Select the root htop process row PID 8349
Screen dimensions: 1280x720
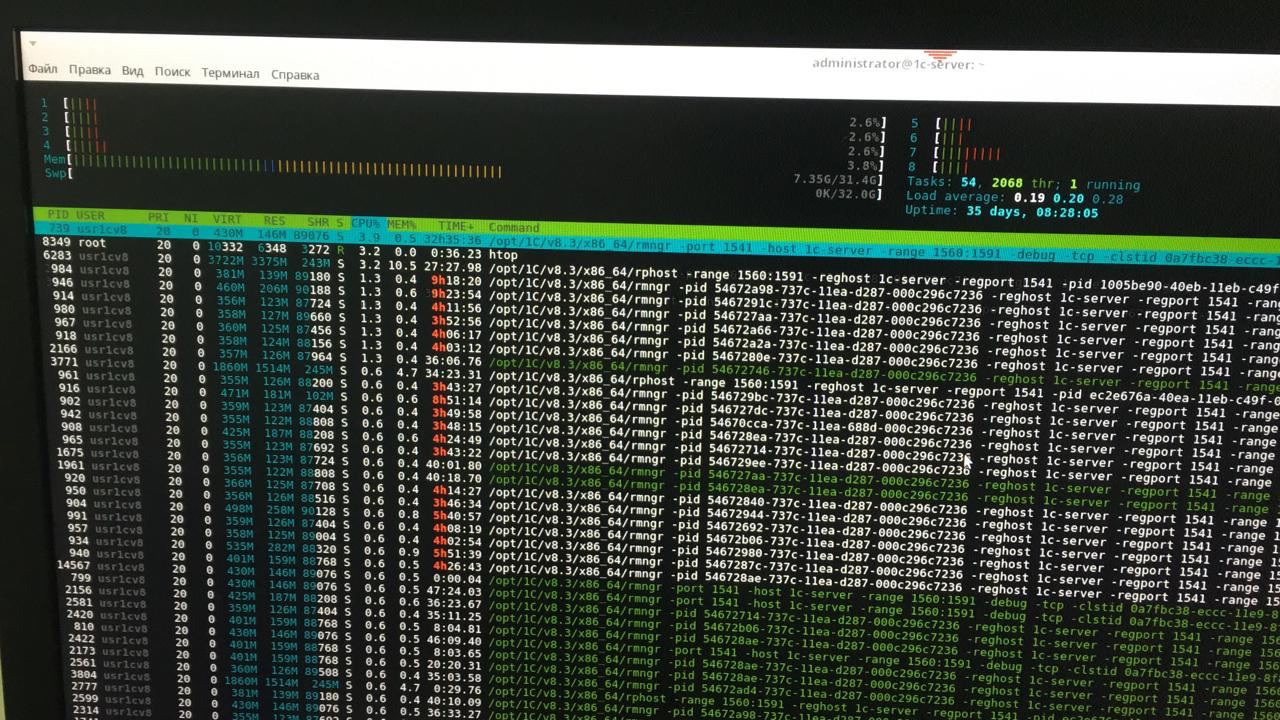[x=280, y=247]
